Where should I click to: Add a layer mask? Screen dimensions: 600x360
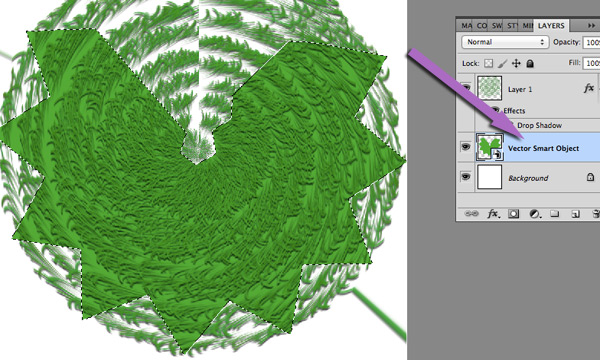(x=514, y=213)
